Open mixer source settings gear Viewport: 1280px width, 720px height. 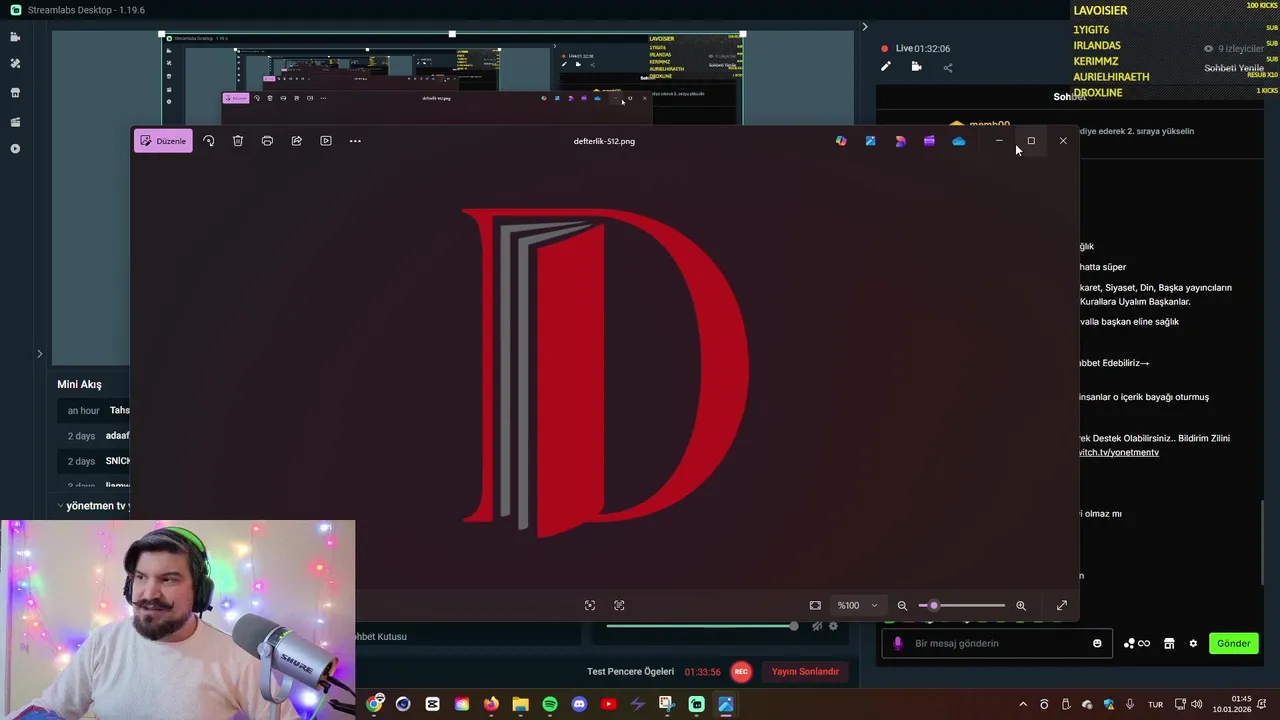(833, 626)
